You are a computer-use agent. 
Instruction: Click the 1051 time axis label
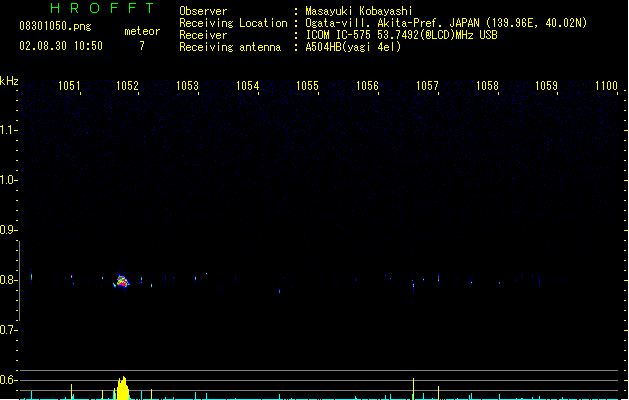pos(69,85)
